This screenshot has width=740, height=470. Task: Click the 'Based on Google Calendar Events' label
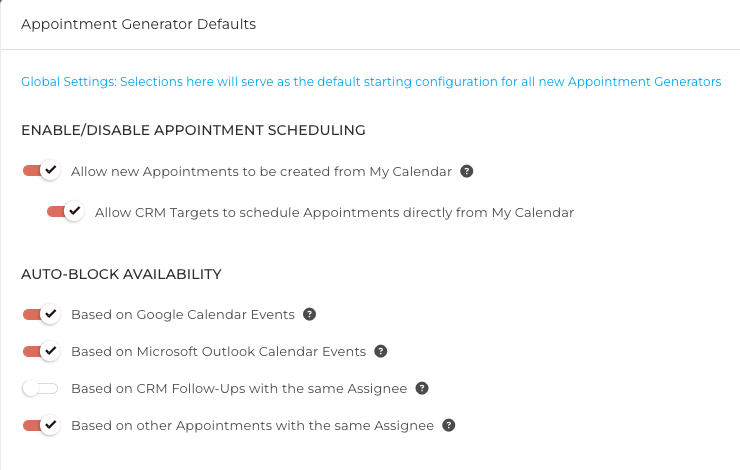click(183, 314)
